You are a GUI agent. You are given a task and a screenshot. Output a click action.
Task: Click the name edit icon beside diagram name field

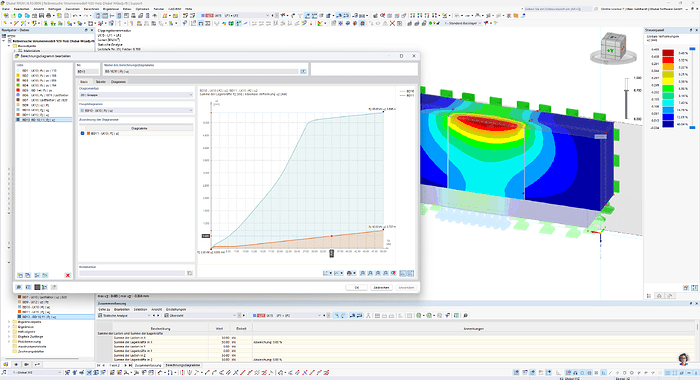(x=303, y=71)
